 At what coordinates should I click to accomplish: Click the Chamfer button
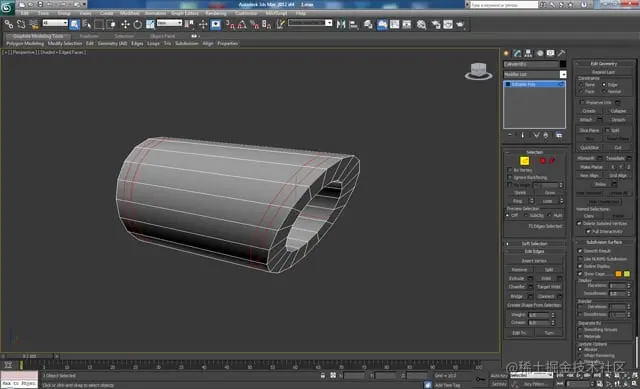(517, 287)
